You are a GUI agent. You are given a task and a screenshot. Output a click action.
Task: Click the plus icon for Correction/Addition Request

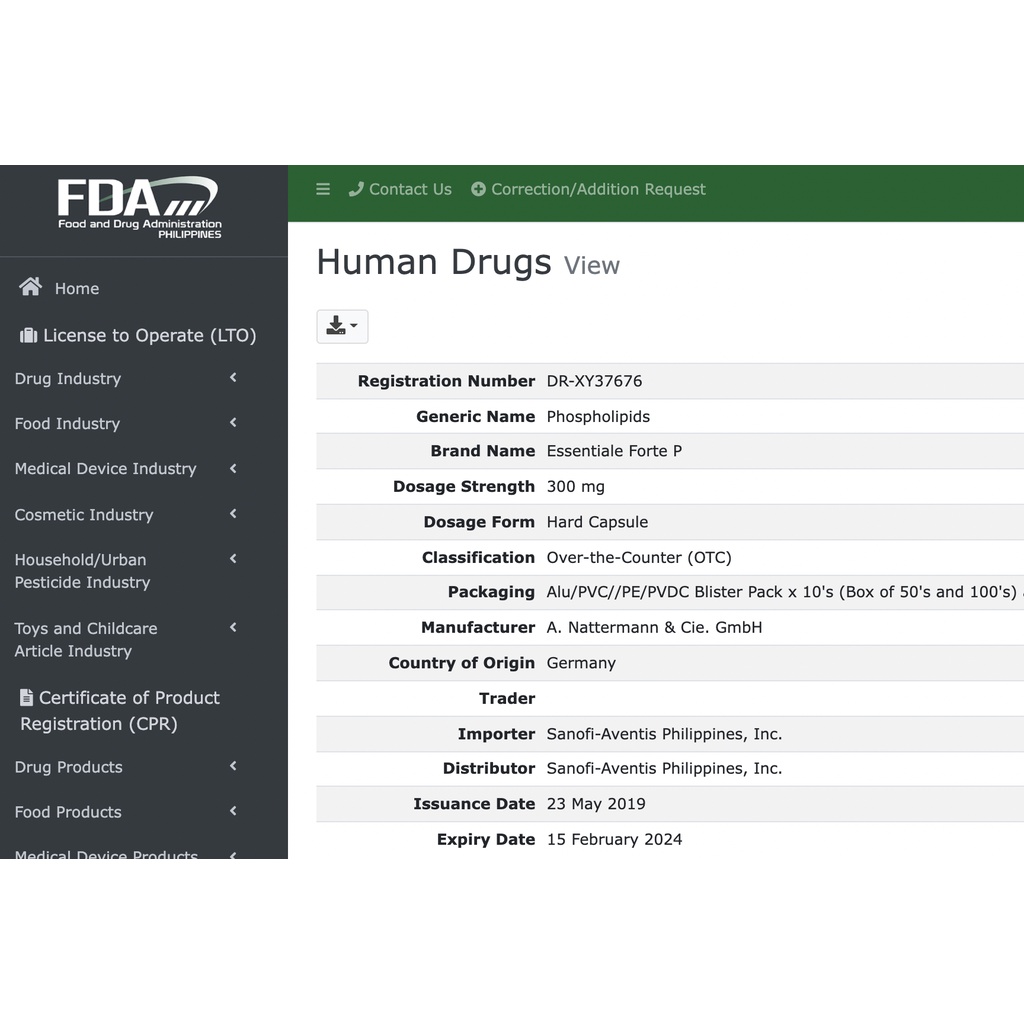478,189
